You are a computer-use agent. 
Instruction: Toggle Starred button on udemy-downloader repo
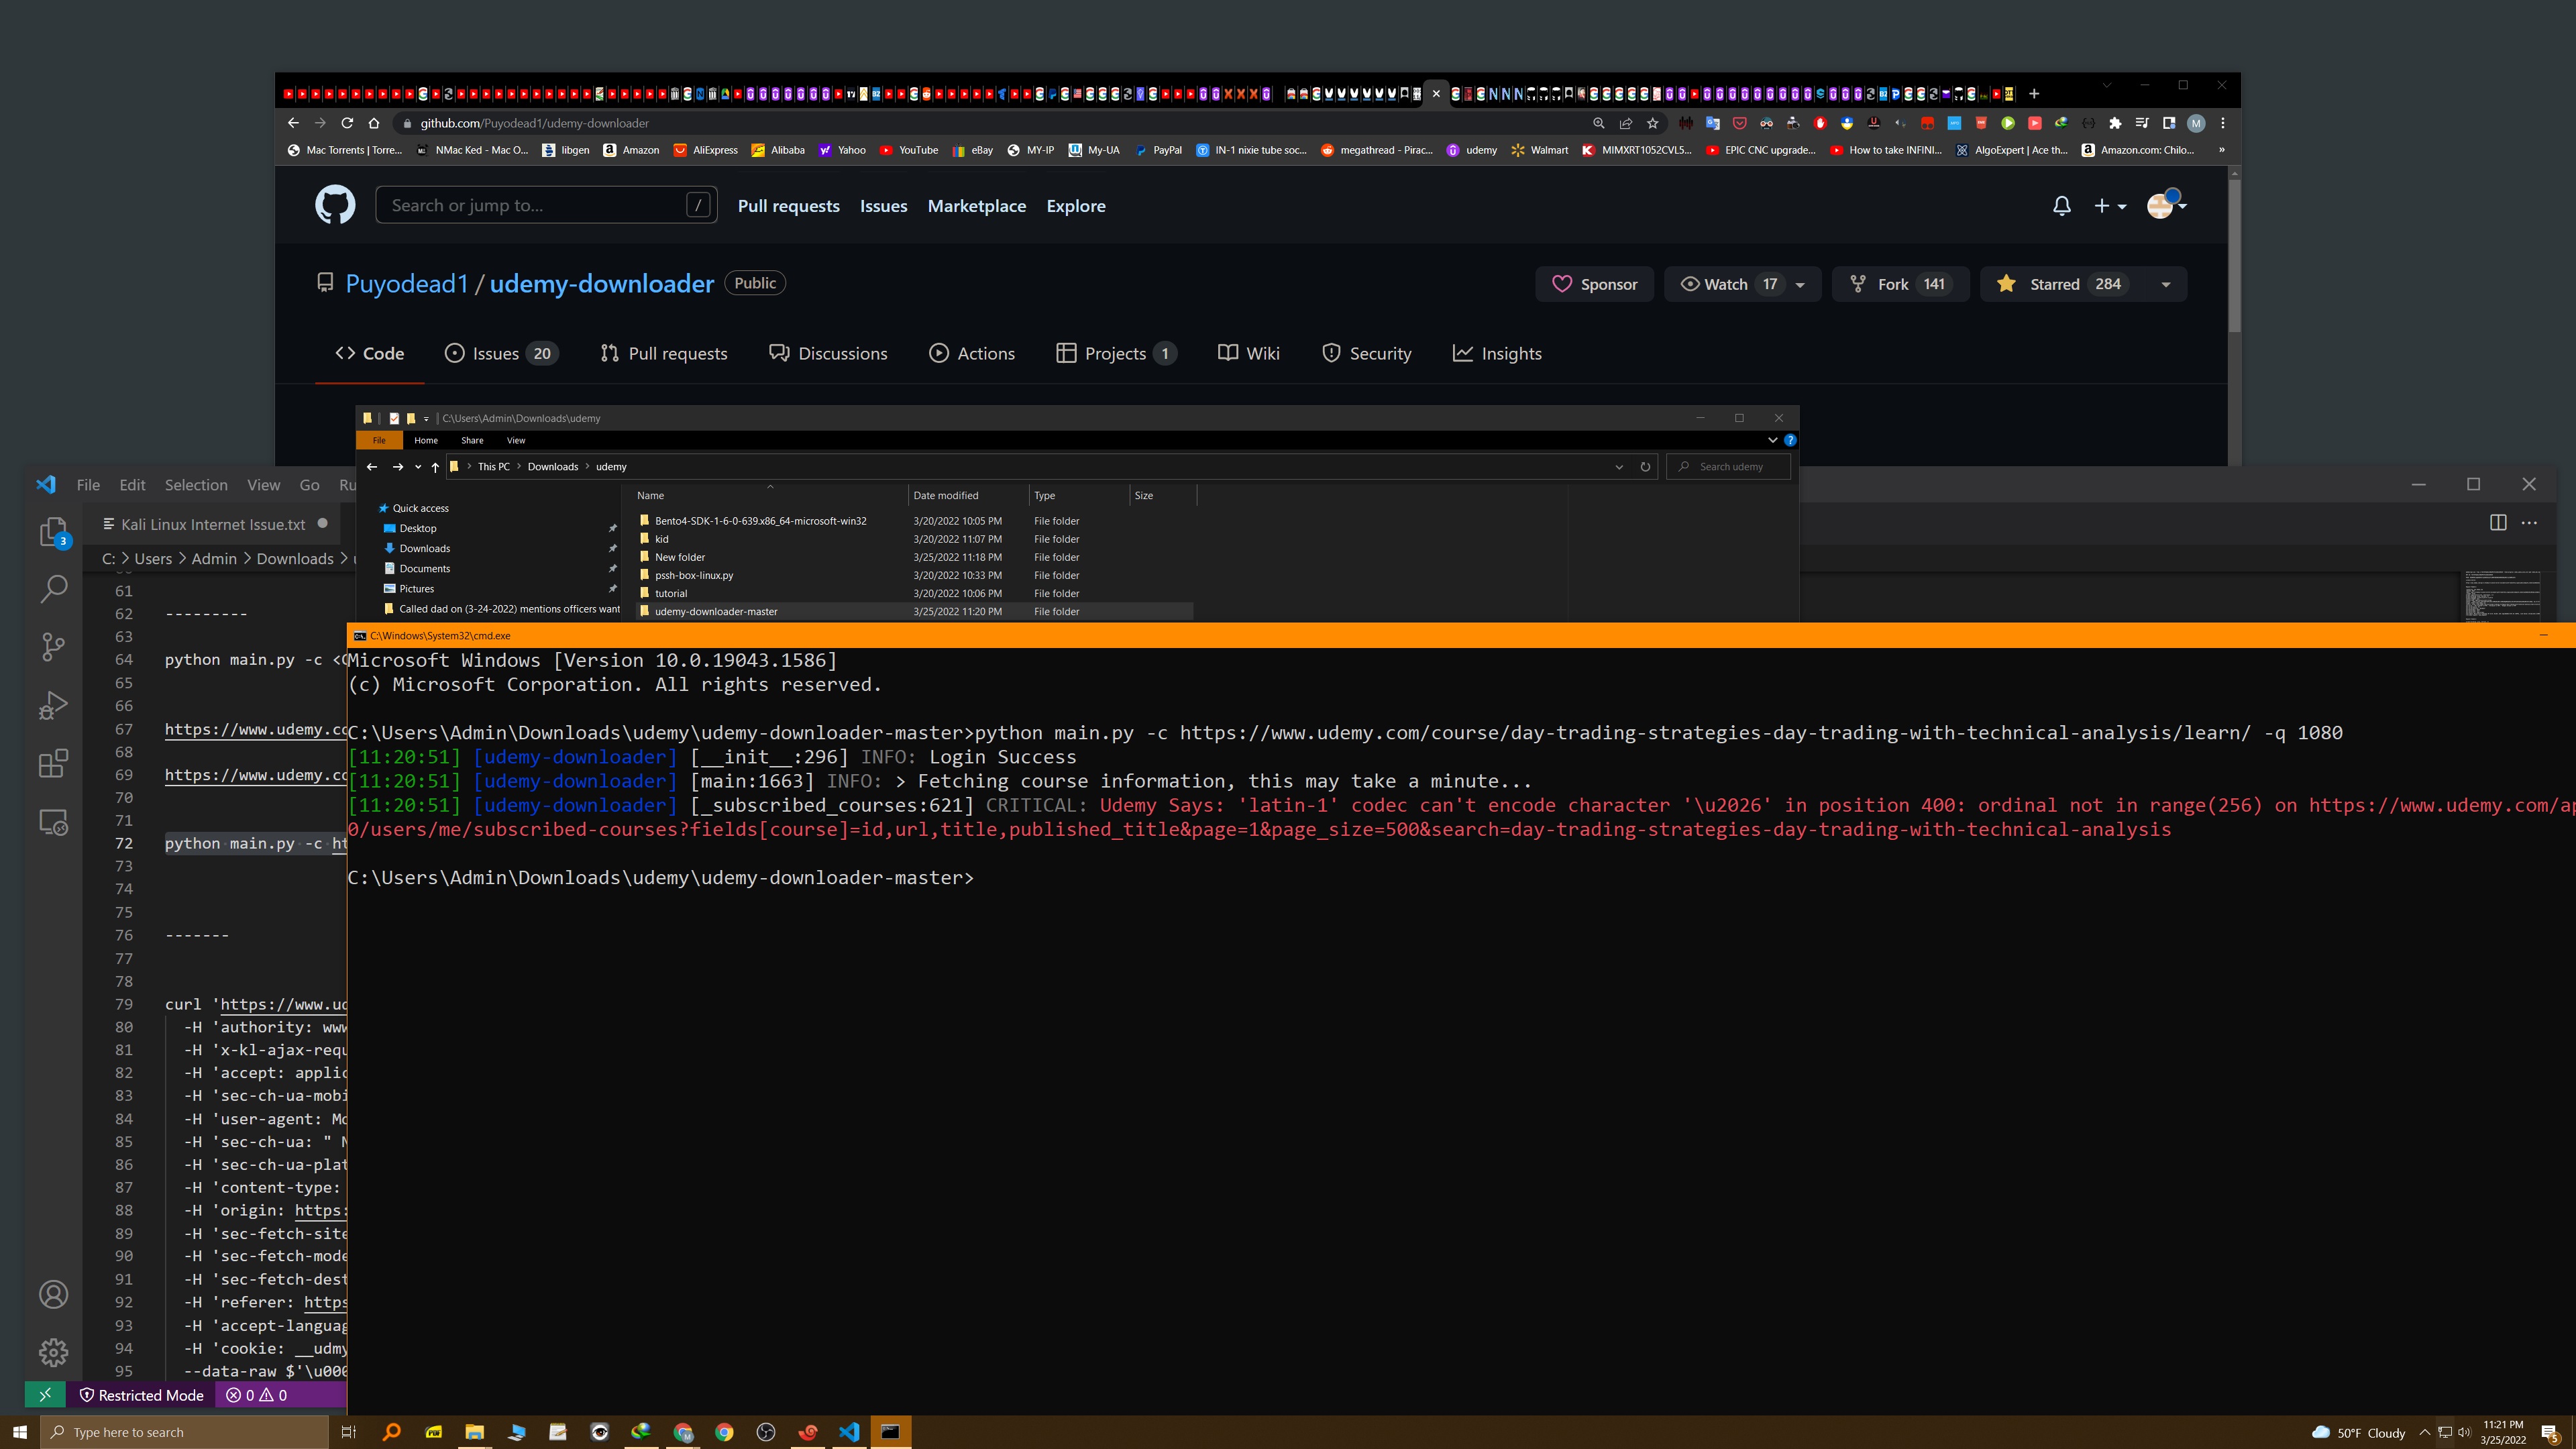[2052, 284]
